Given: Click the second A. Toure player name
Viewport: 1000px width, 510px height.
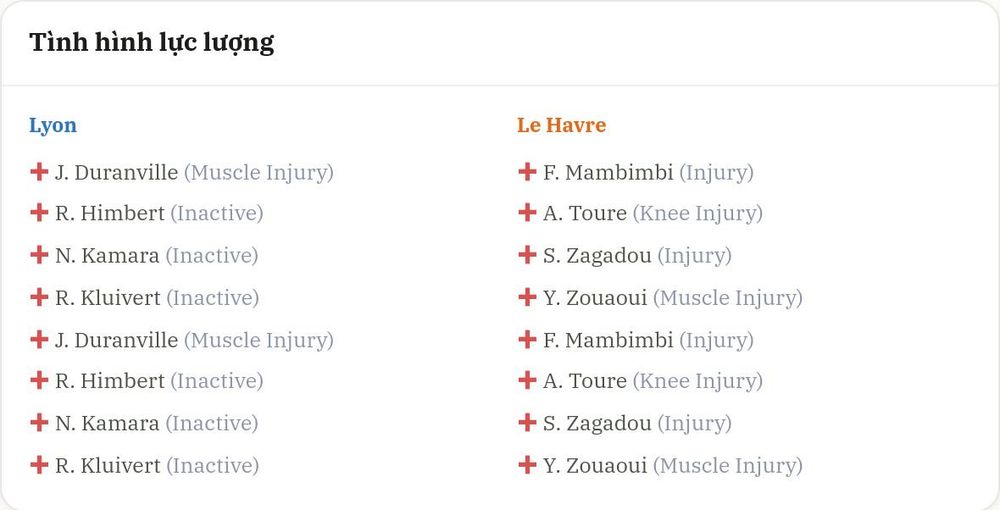Looking at the screenshot, I should pos(585,381).
